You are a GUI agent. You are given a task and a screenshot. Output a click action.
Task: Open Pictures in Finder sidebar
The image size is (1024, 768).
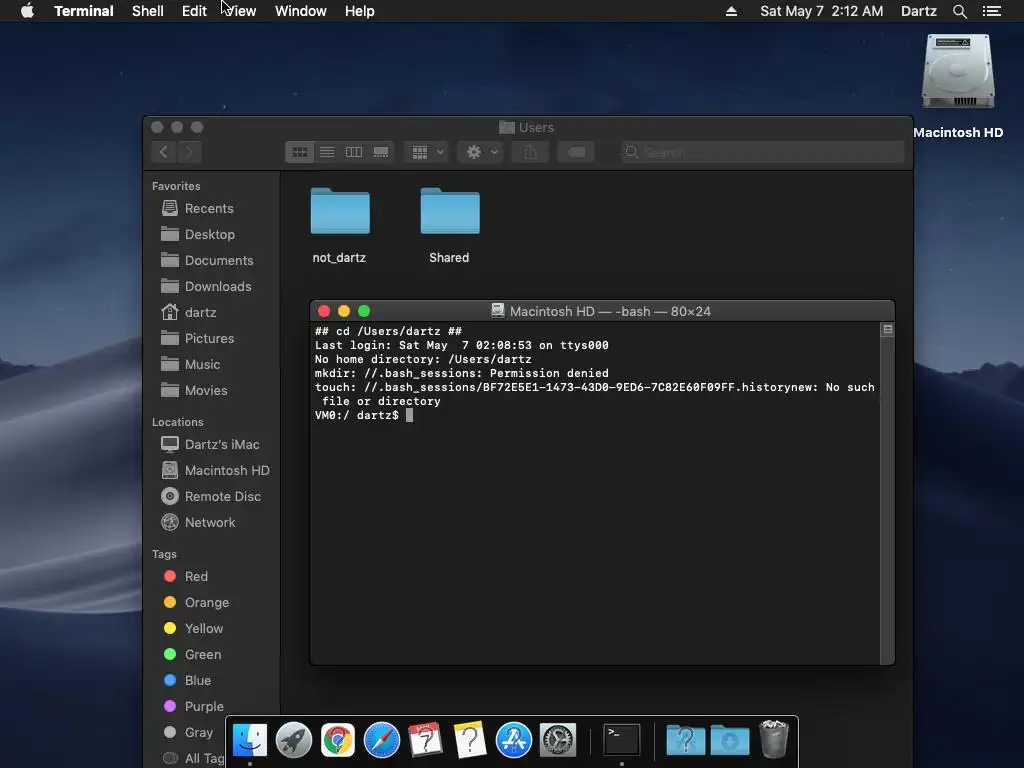pos(209,338)
